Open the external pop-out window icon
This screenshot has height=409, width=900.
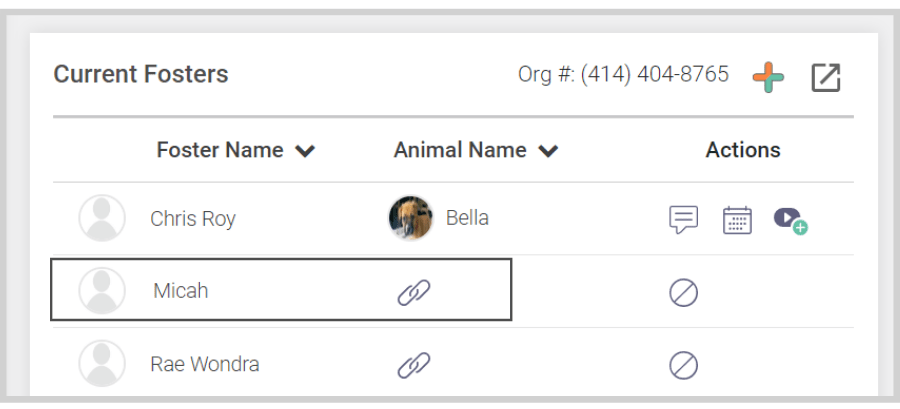point(826,77)
